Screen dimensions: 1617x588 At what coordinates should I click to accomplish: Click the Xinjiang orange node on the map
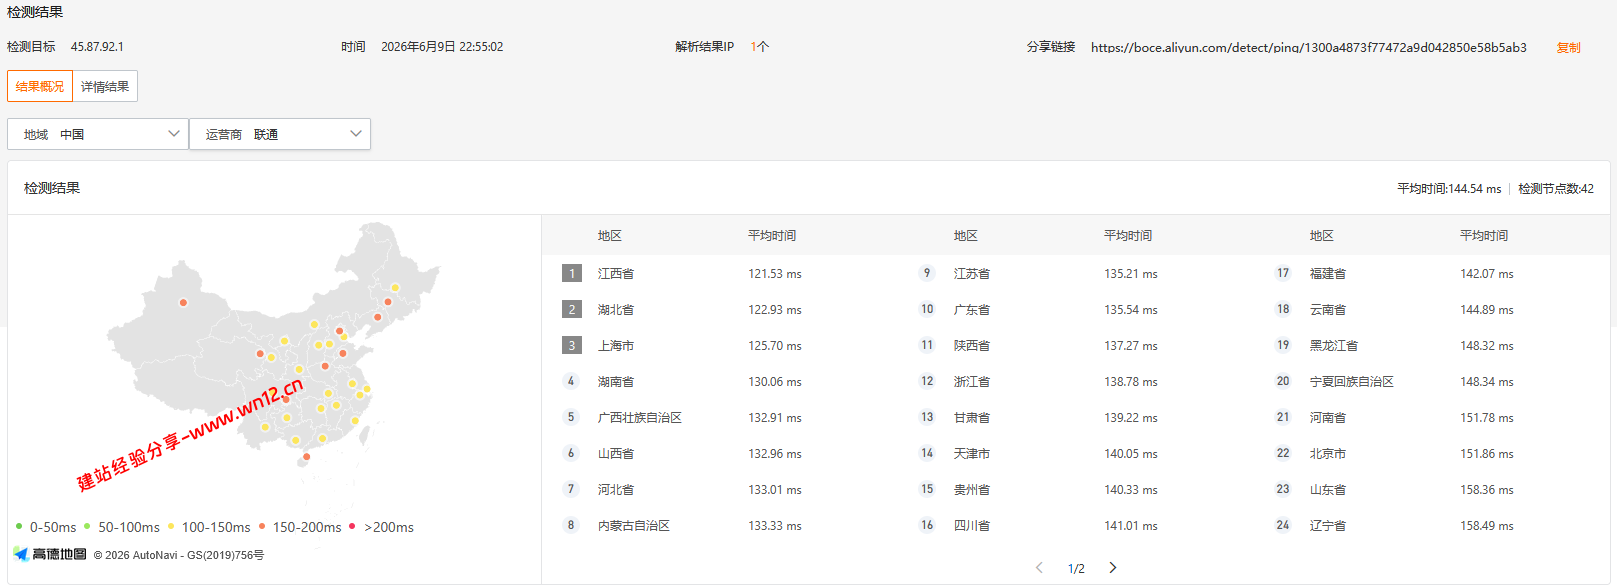183,302
